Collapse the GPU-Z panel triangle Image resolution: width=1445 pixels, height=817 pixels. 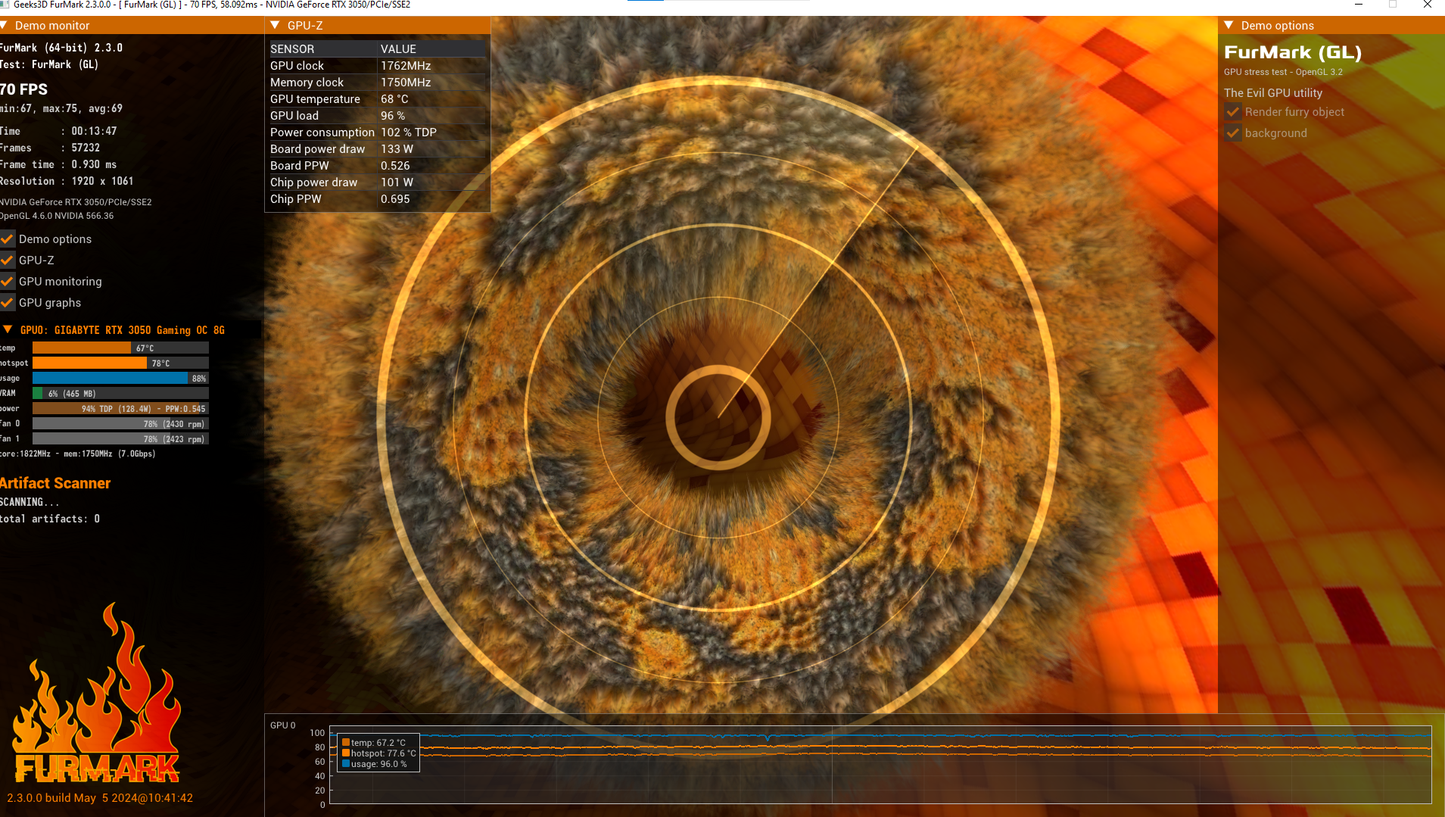coord(276,25)
